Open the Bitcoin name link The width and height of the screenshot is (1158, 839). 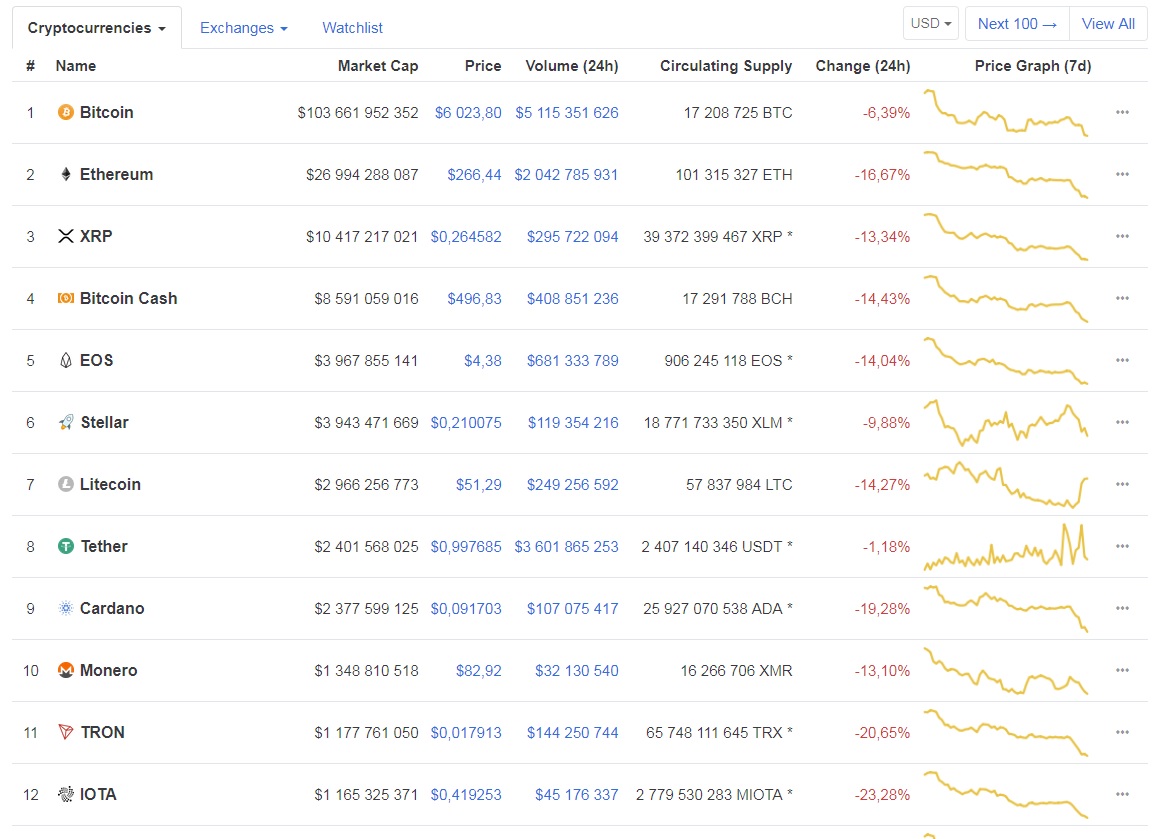(x=106, y=112)
